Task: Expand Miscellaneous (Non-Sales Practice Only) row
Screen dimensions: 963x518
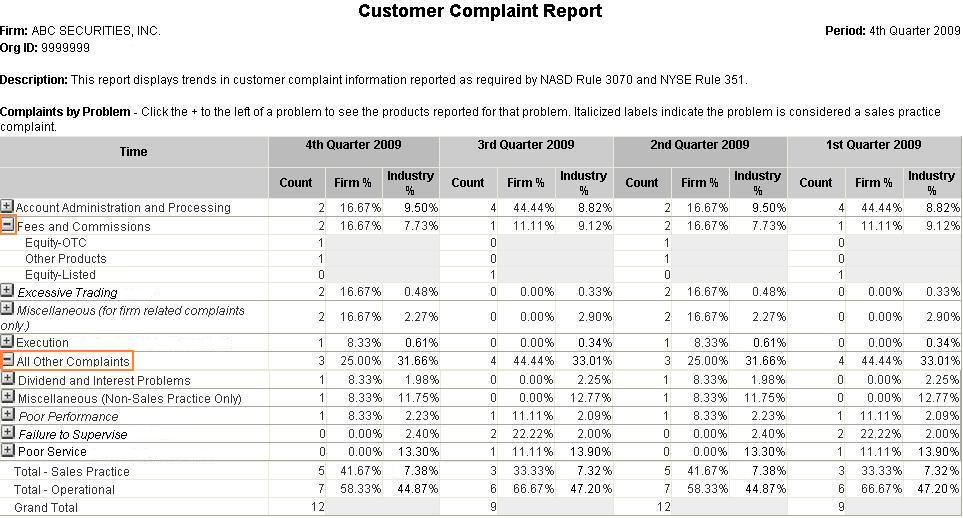Action: click(7, 398)
